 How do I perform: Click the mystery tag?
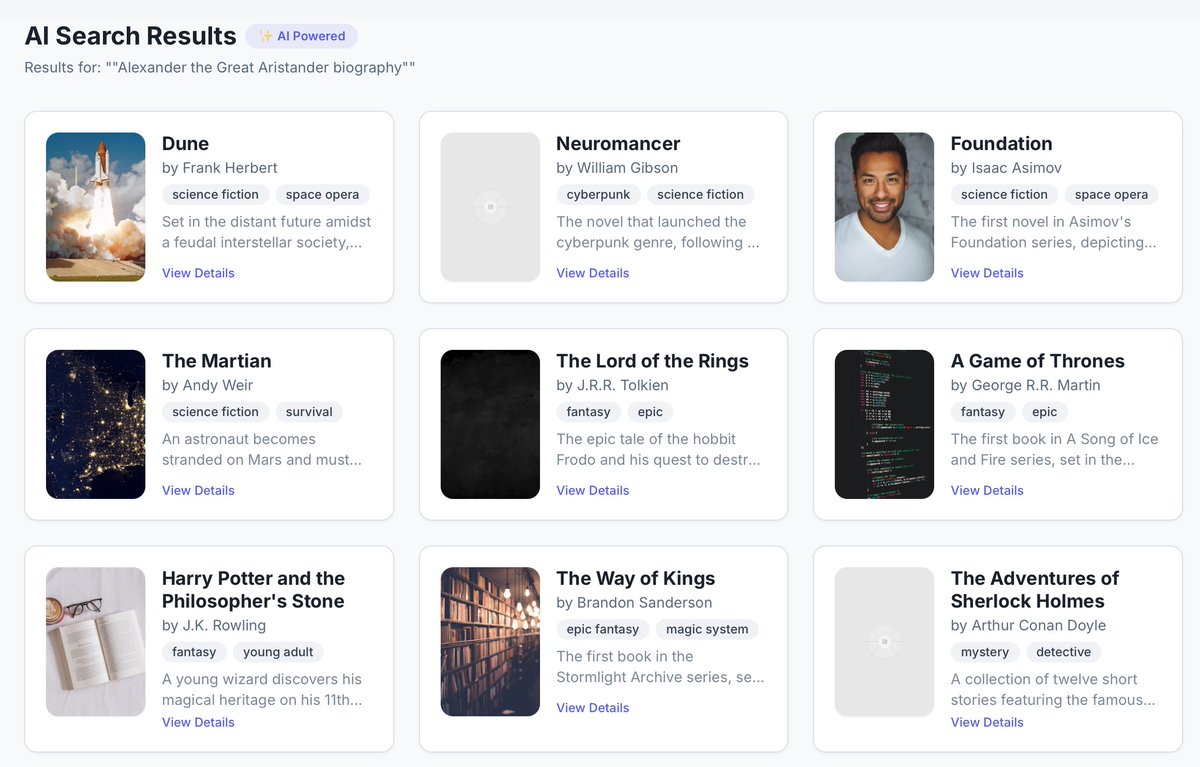[x=985, y=652]
